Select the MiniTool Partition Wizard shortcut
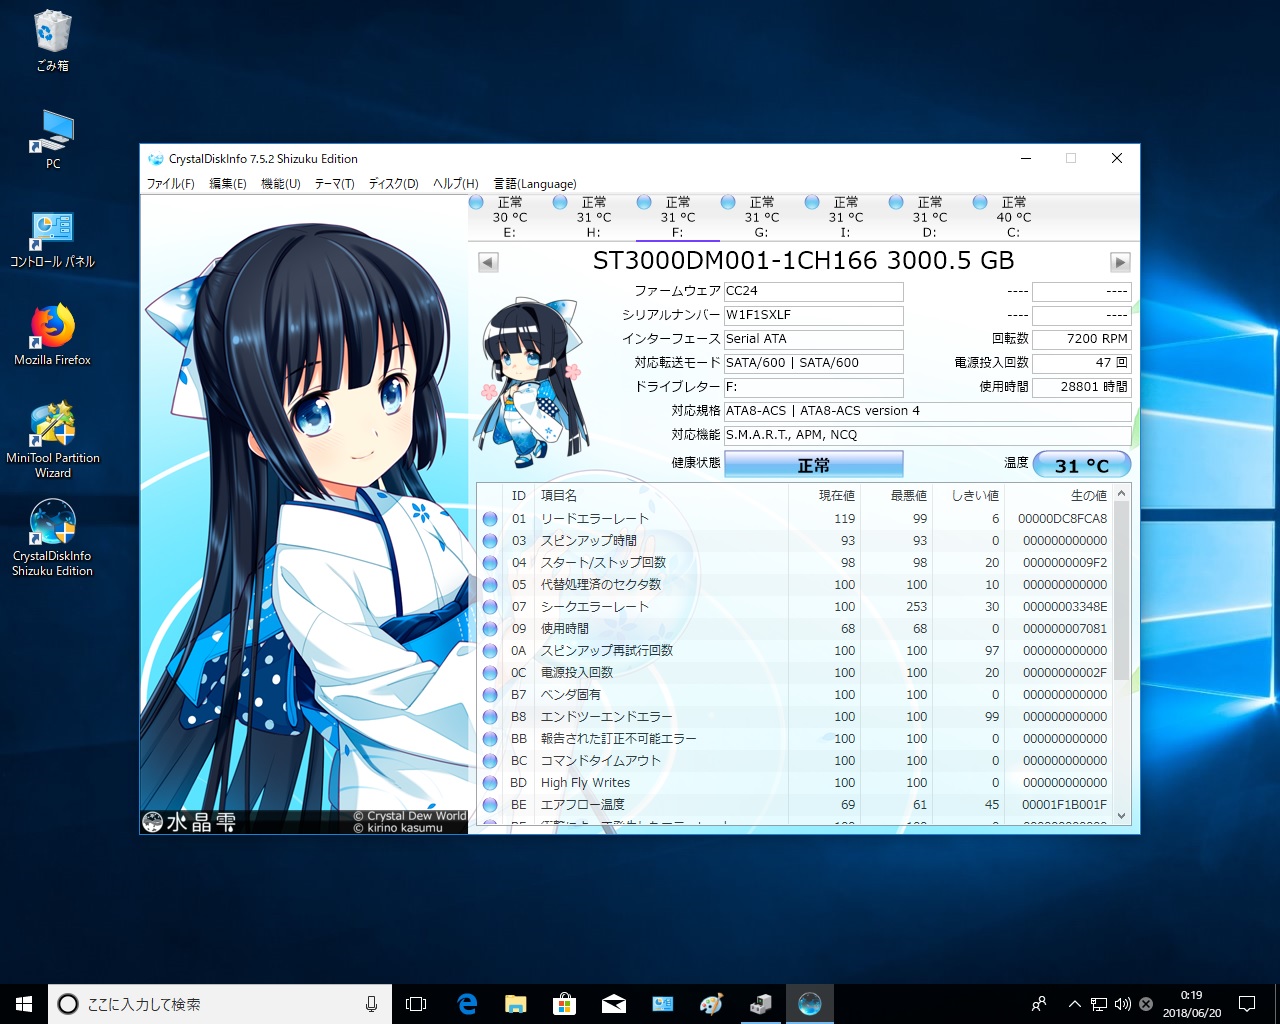 (x=52, y=440)
